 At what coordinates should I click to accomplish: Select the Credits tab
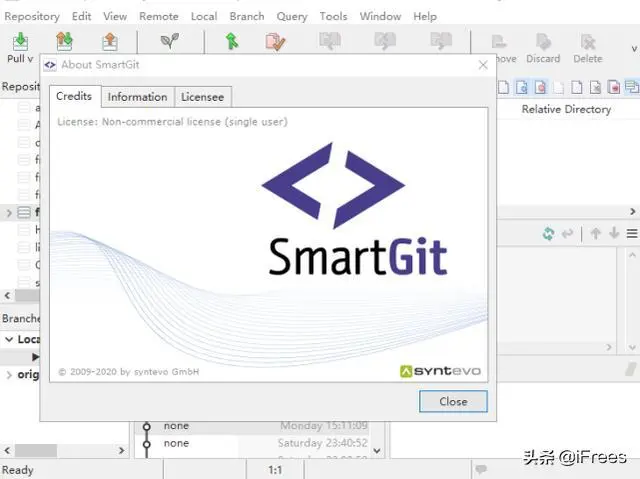coord(74,96)
